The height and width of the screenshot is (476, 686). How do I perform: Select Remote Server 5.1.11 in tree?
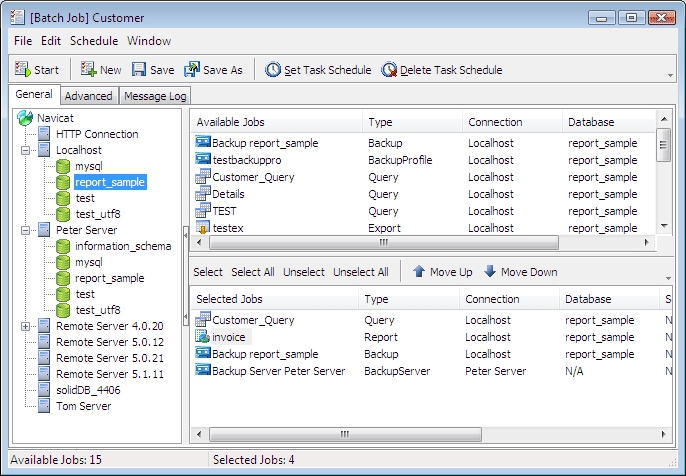[110, 374]
